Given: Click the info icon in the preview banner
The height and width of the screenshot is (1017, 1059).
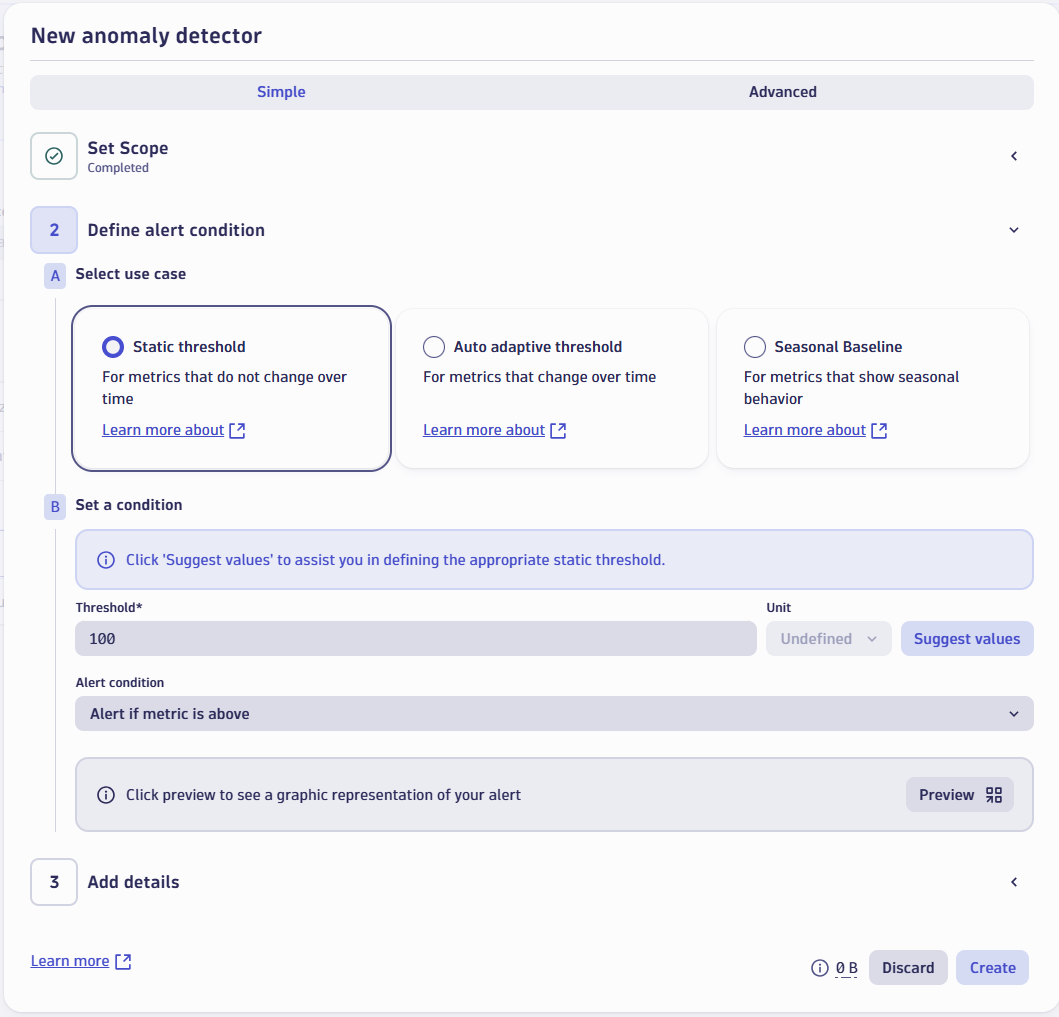Looking at the screenshot, I should point(105,794).
